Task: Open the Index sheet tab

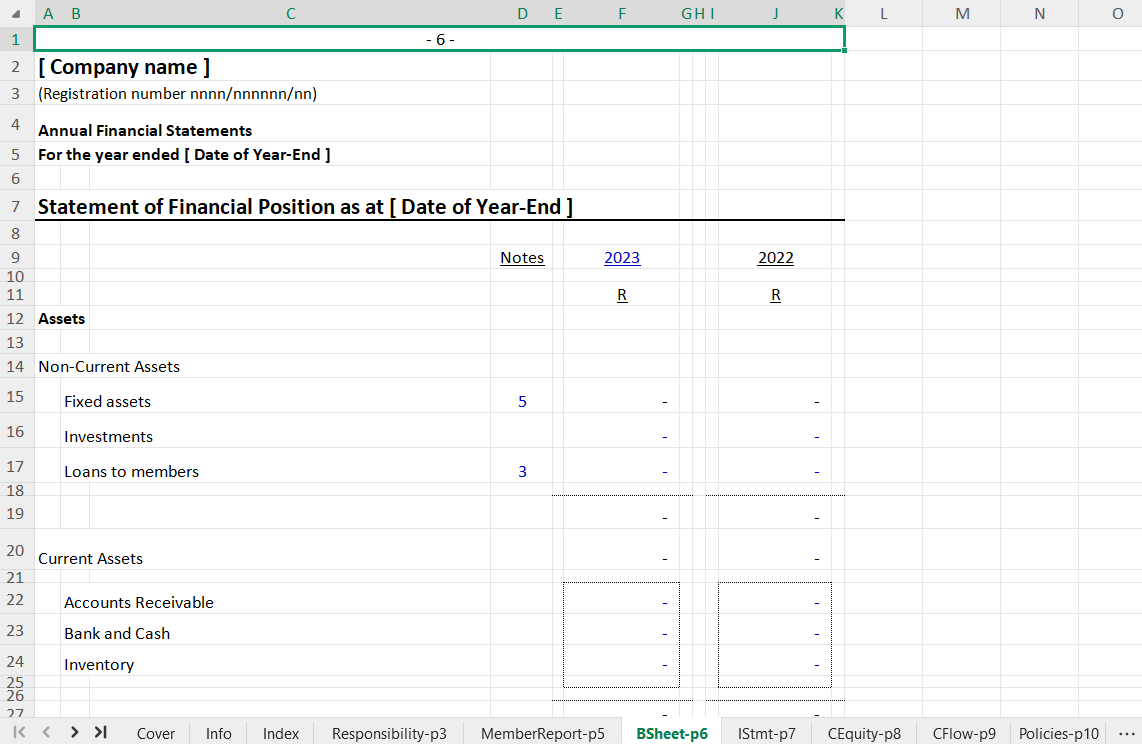Action: [x=281, y=733]
